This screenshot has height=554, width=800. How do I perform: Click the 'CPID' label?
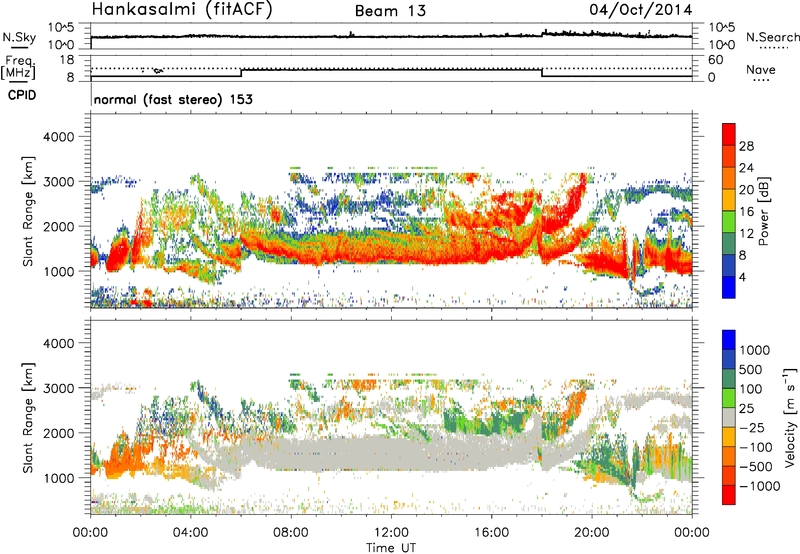coord(22,95)
